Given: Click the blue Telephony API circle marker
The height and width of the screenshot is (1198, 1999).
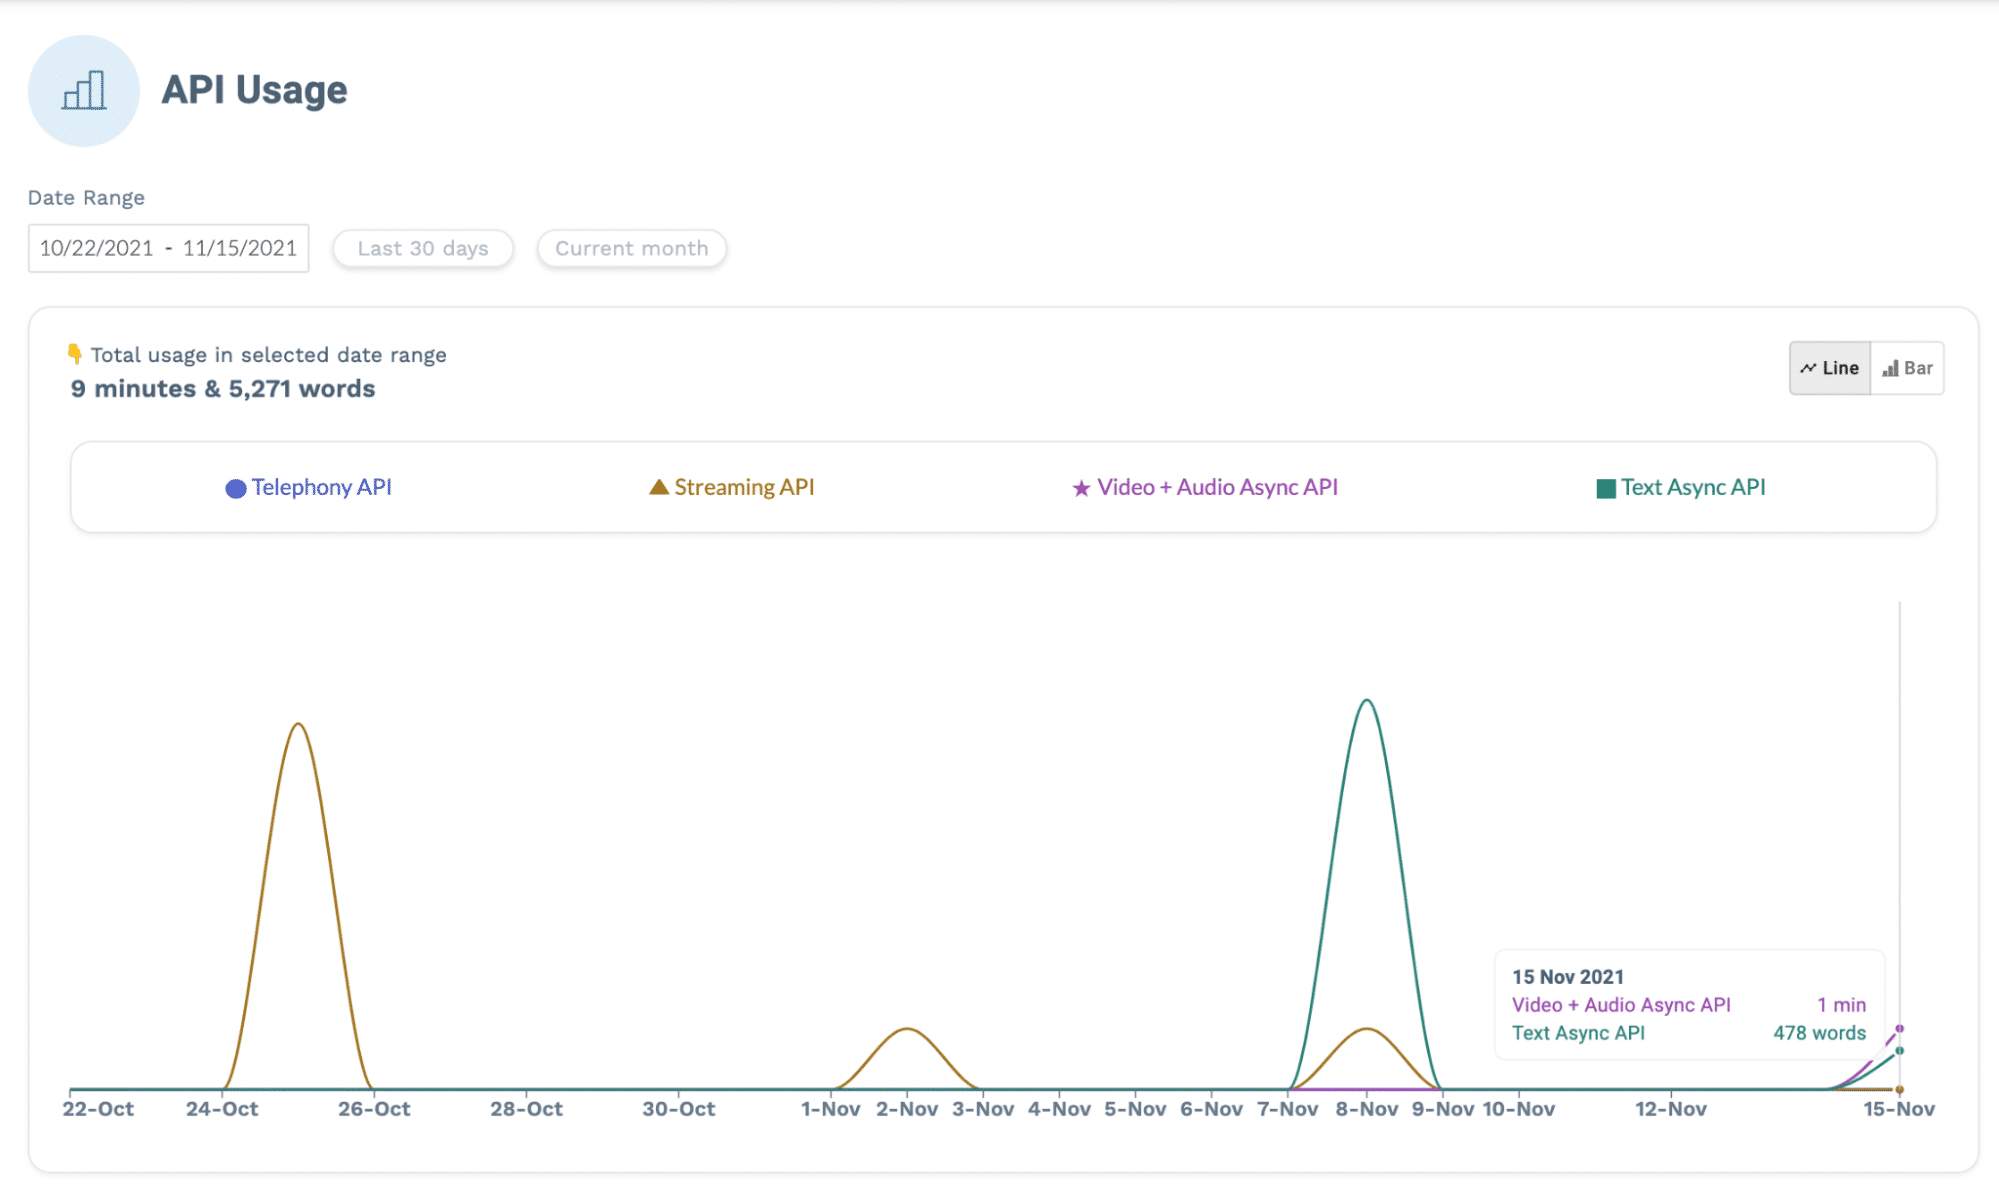Looking at the screenshot, I should click(236, 488).
